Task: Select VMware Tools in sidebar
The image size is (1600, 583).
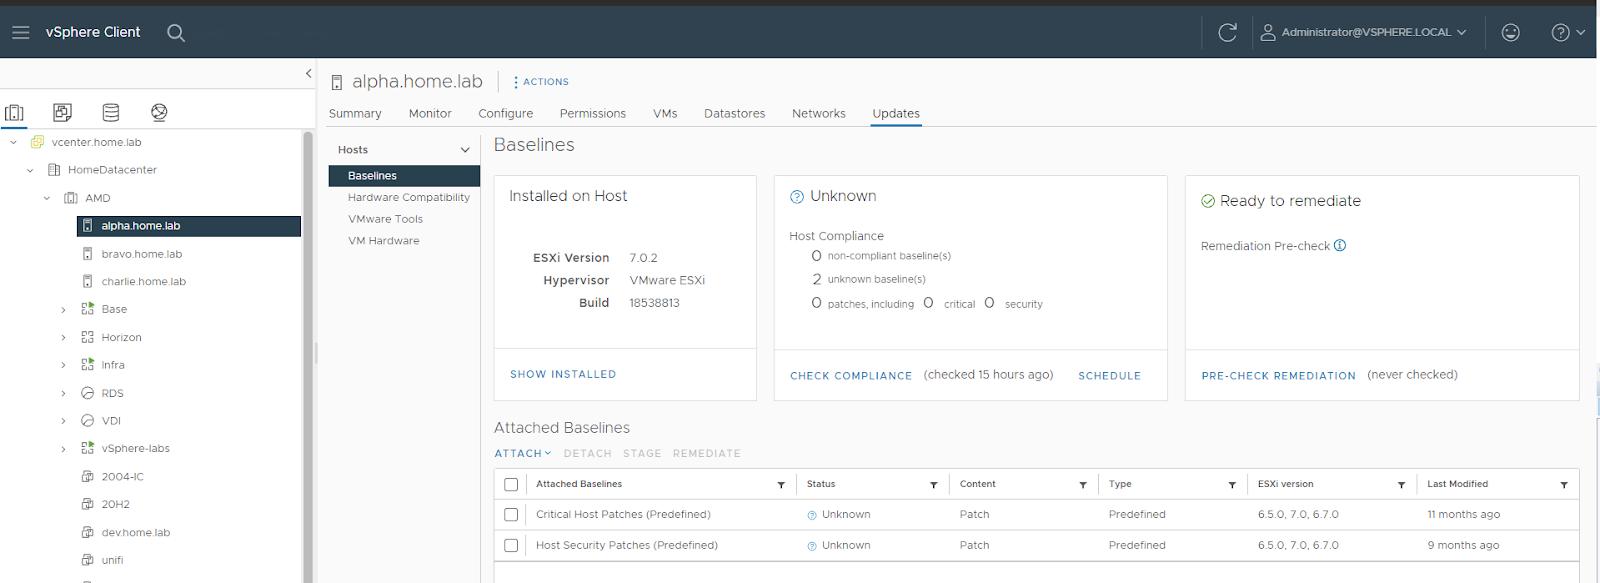Action: pyautogui.click(x=385, y=219)
